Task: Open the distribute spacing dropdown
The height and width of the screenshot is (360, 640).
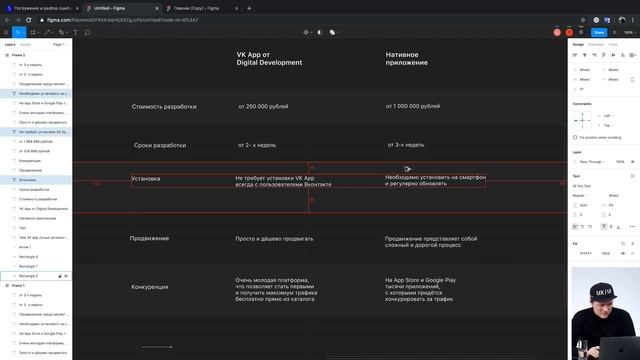Action: pos(633,55)
